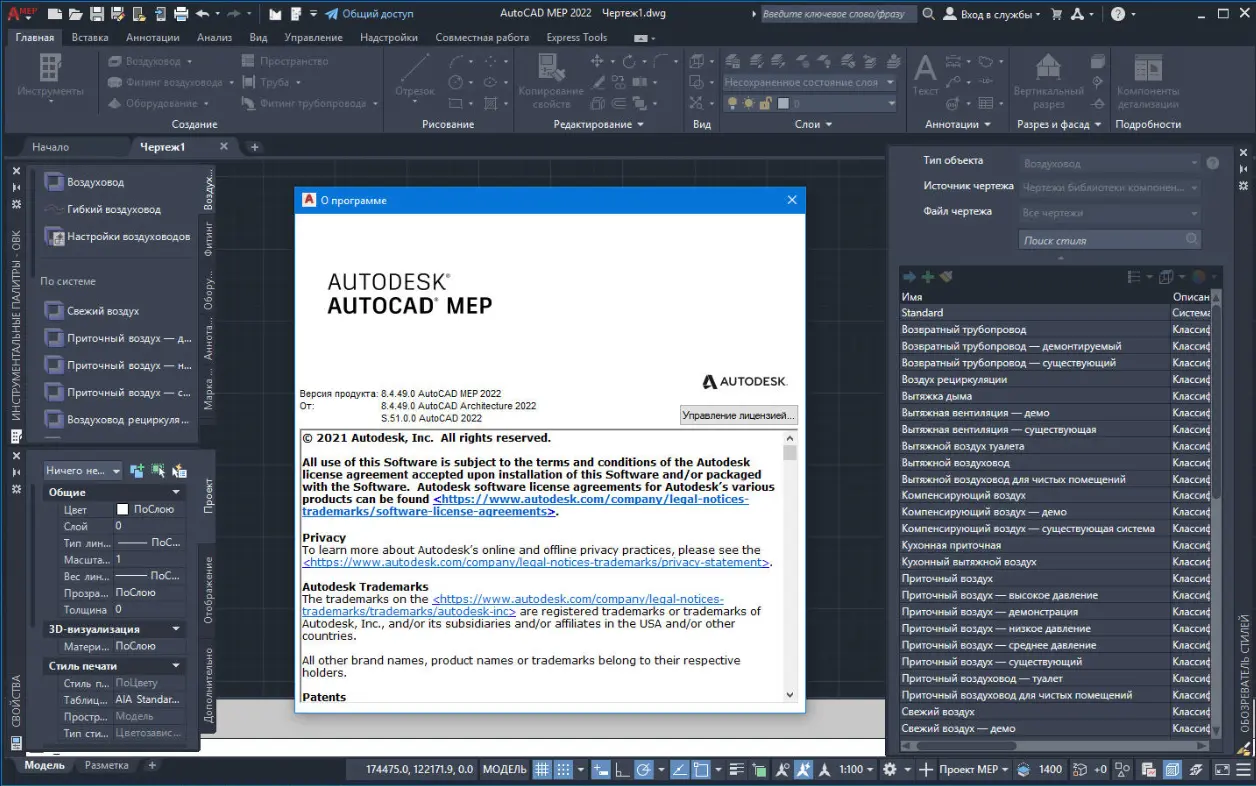
Task: Open the Несохраненное состояние слоя dropdown
Action: pos(809,82)
